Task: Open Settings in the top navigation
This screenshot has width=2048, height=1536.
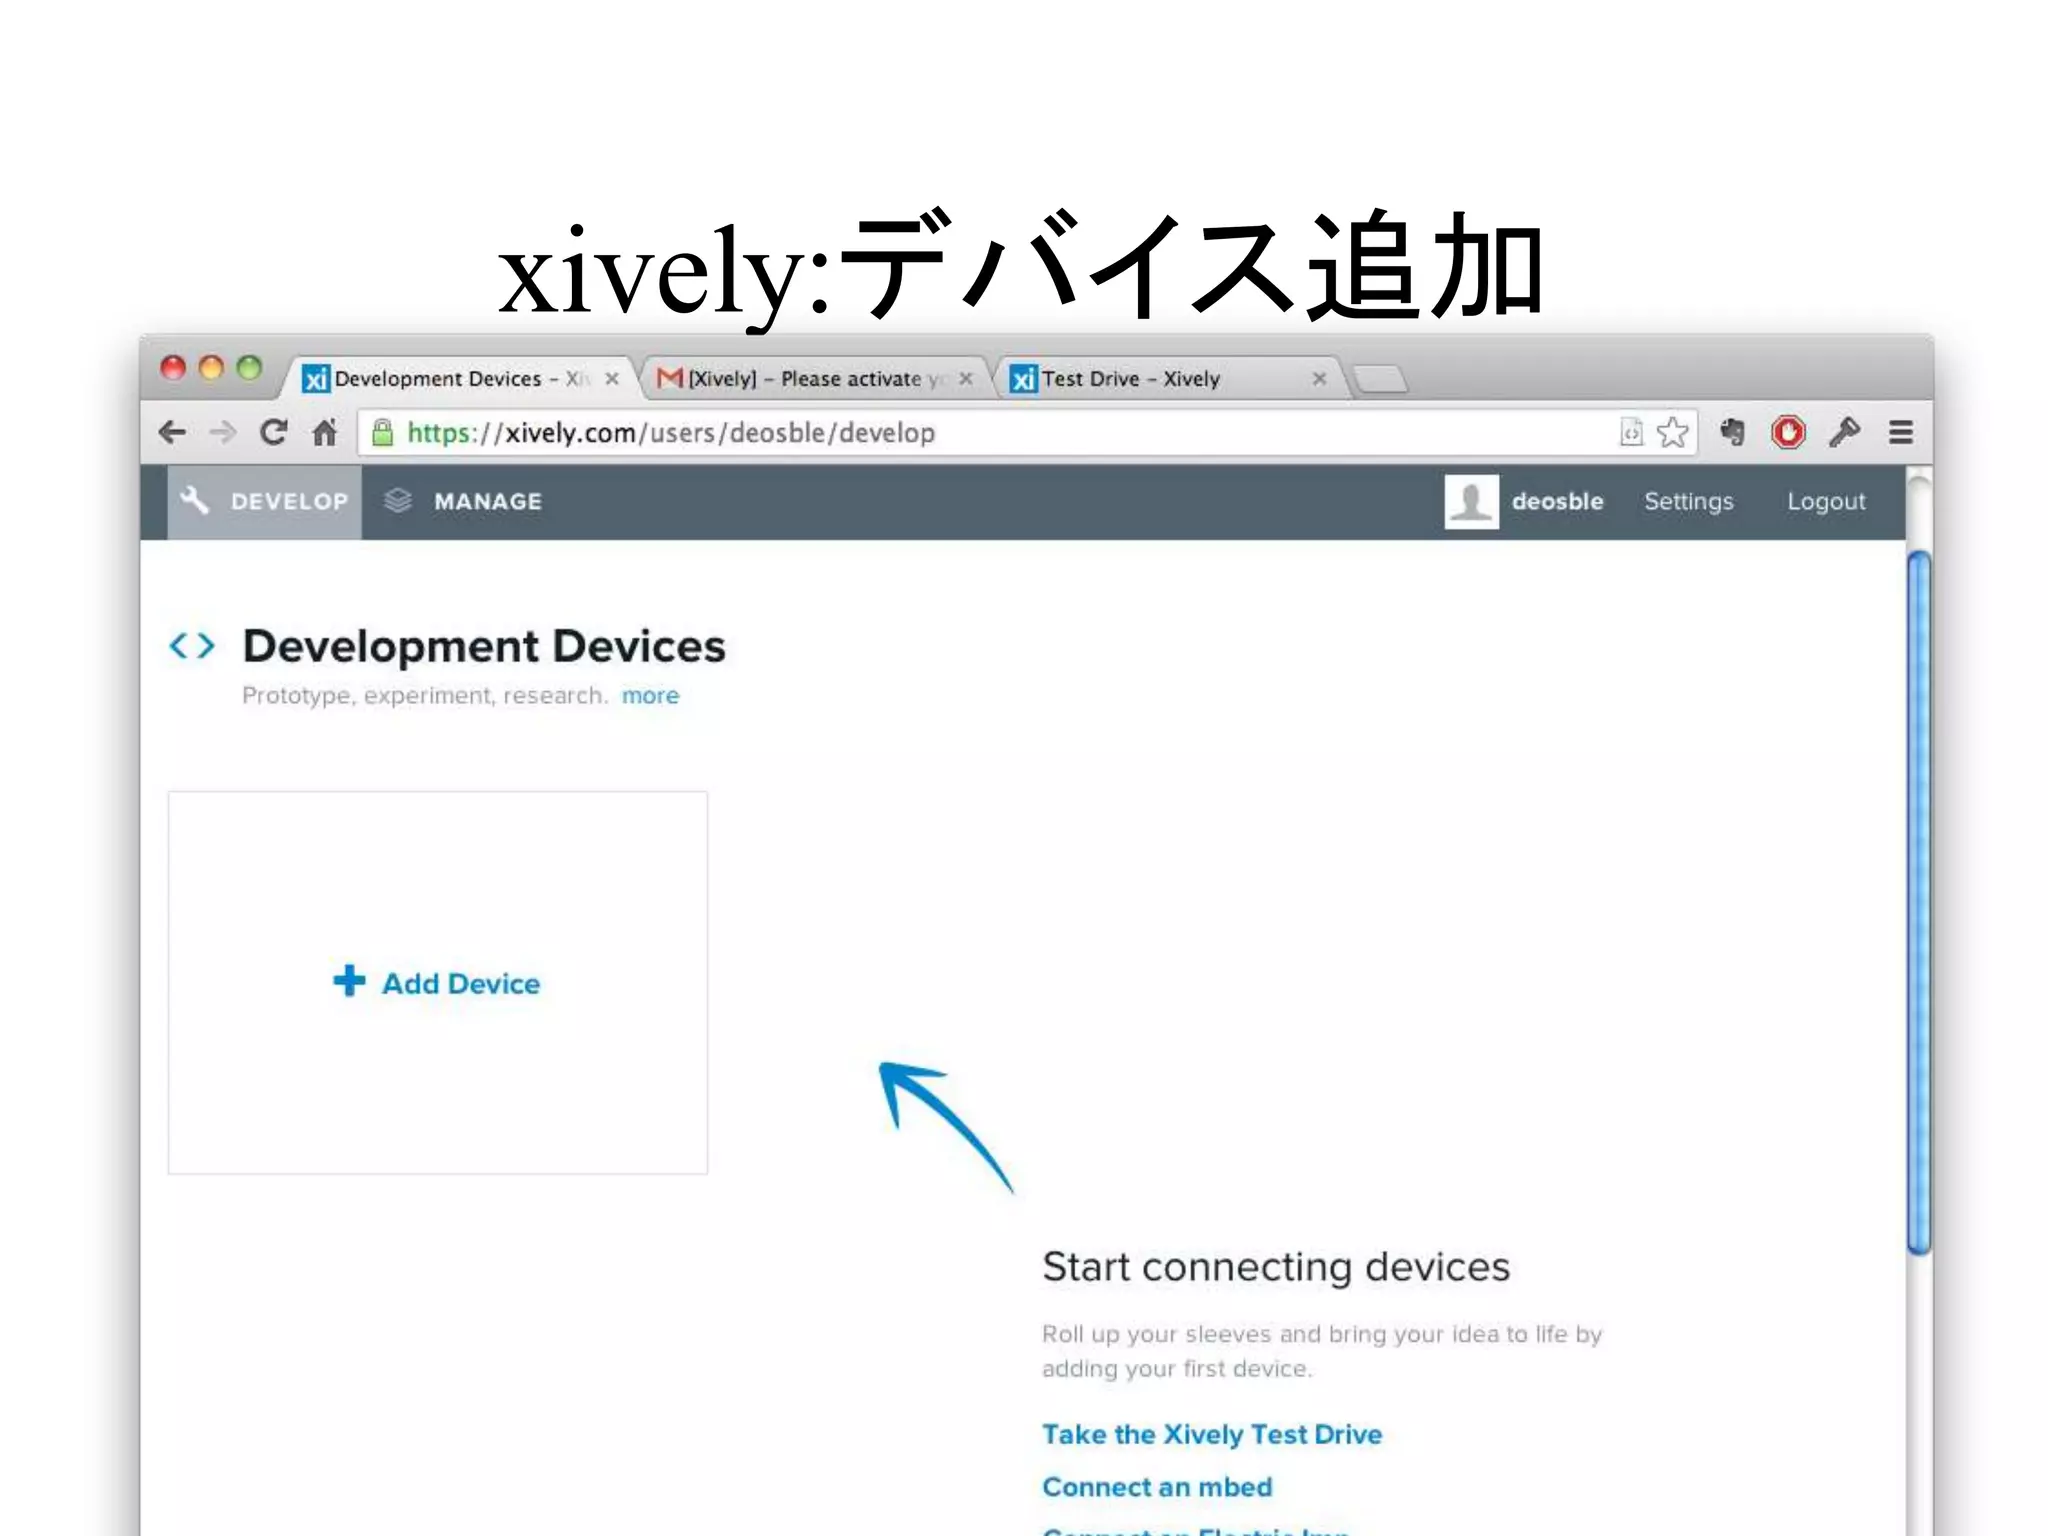Action: 1688,502
